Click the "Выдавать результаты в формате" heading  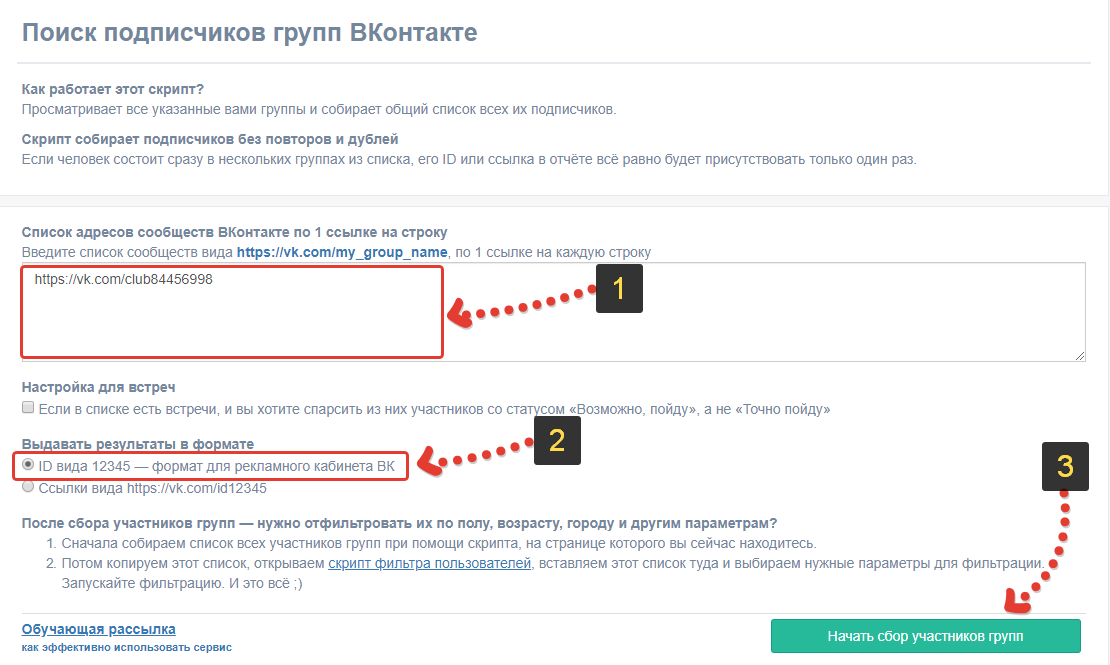(138, 444)
